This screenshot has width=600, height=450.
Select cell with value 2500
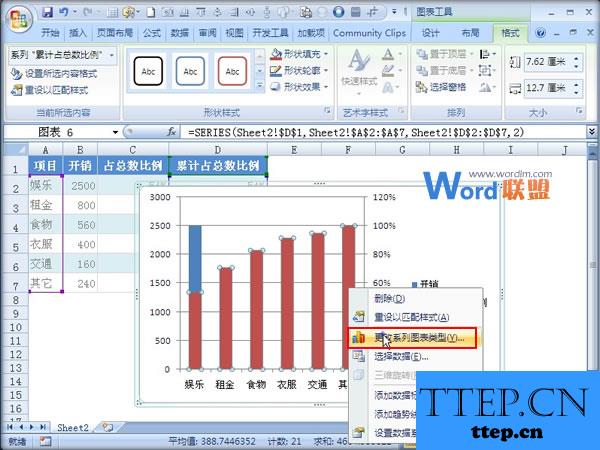[80, 186]
